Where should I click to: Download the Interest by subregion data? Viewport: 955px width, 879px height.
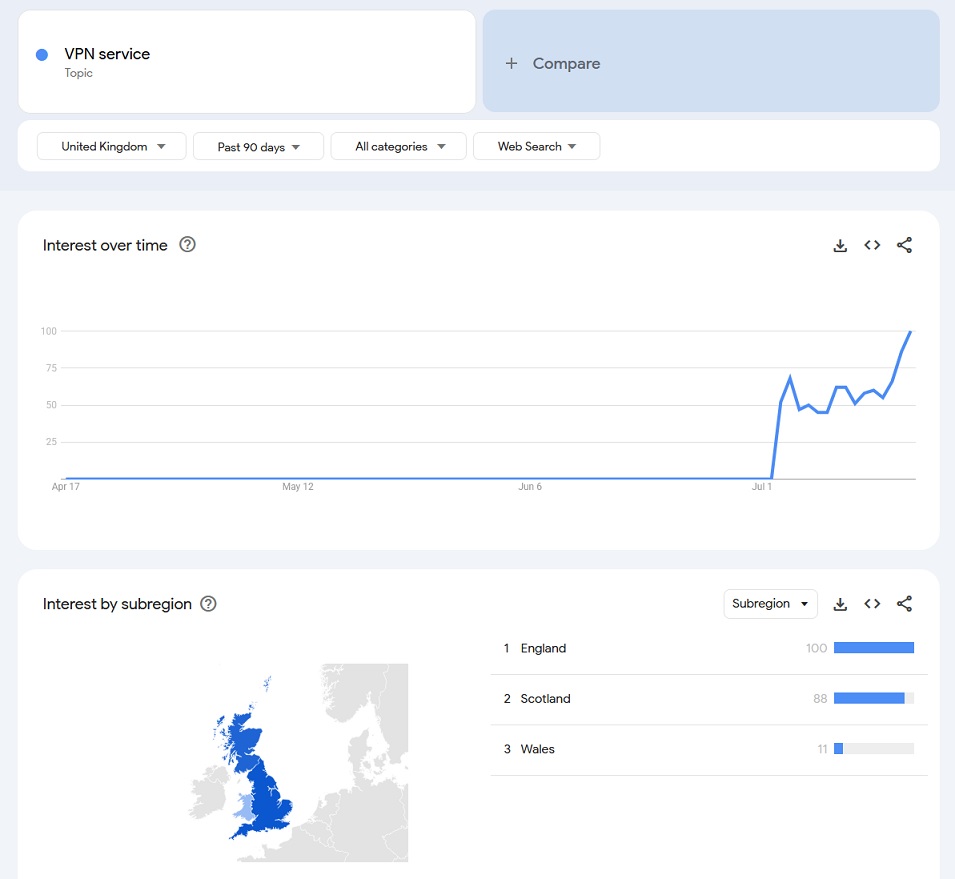tap(840, 604)
